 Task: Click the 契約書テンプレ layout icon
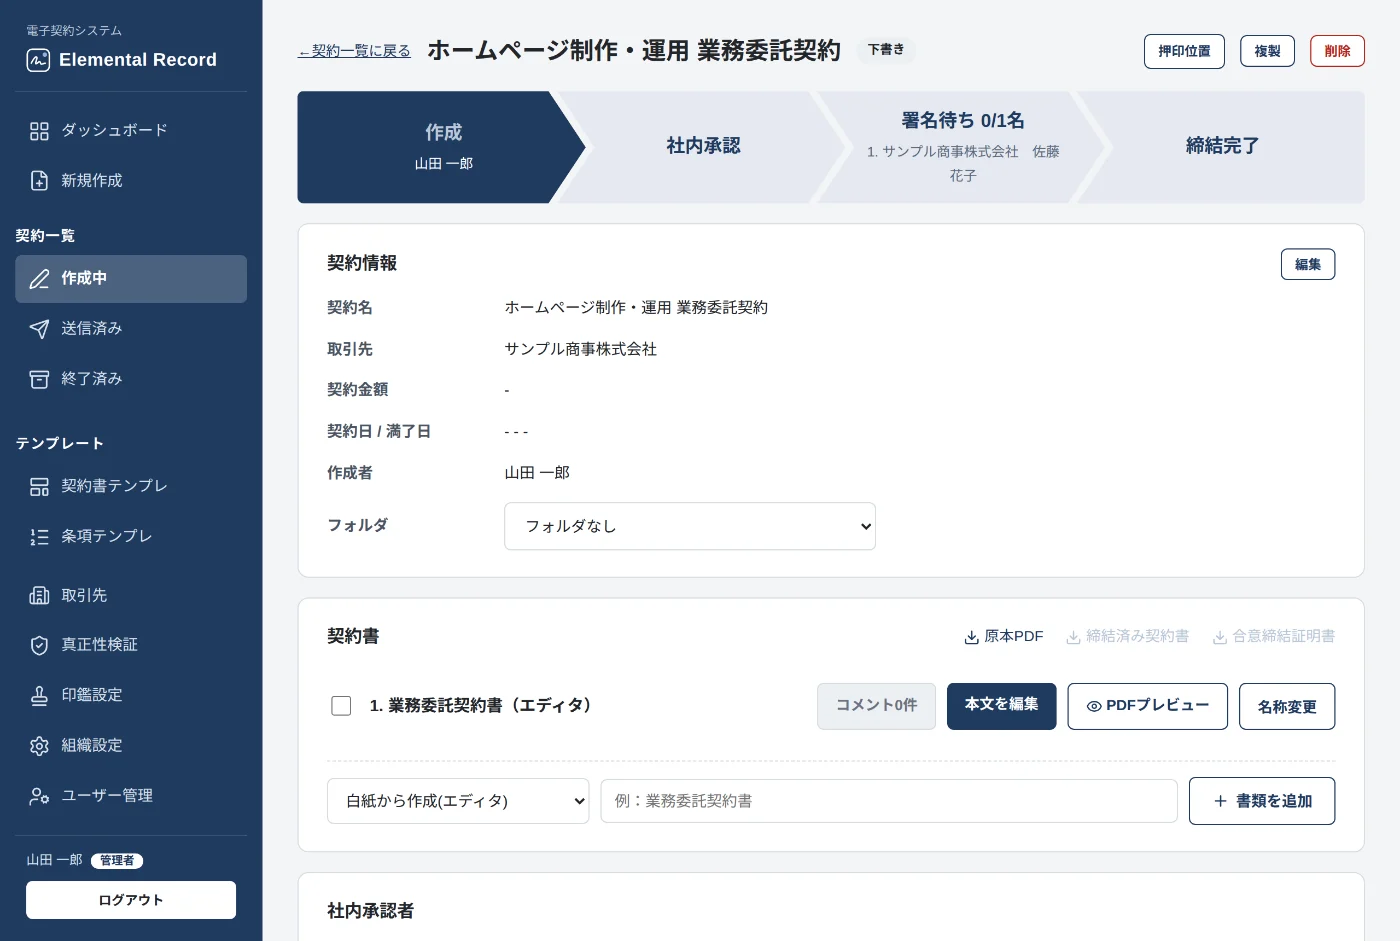tap(39, 487)
